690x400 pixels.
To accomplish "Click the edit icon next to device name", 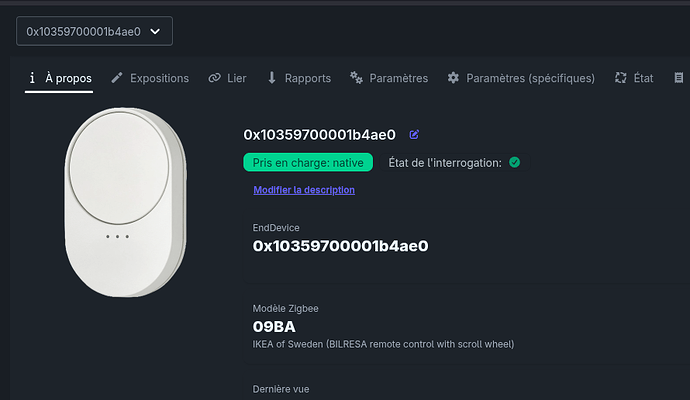I will coord(414,135).
